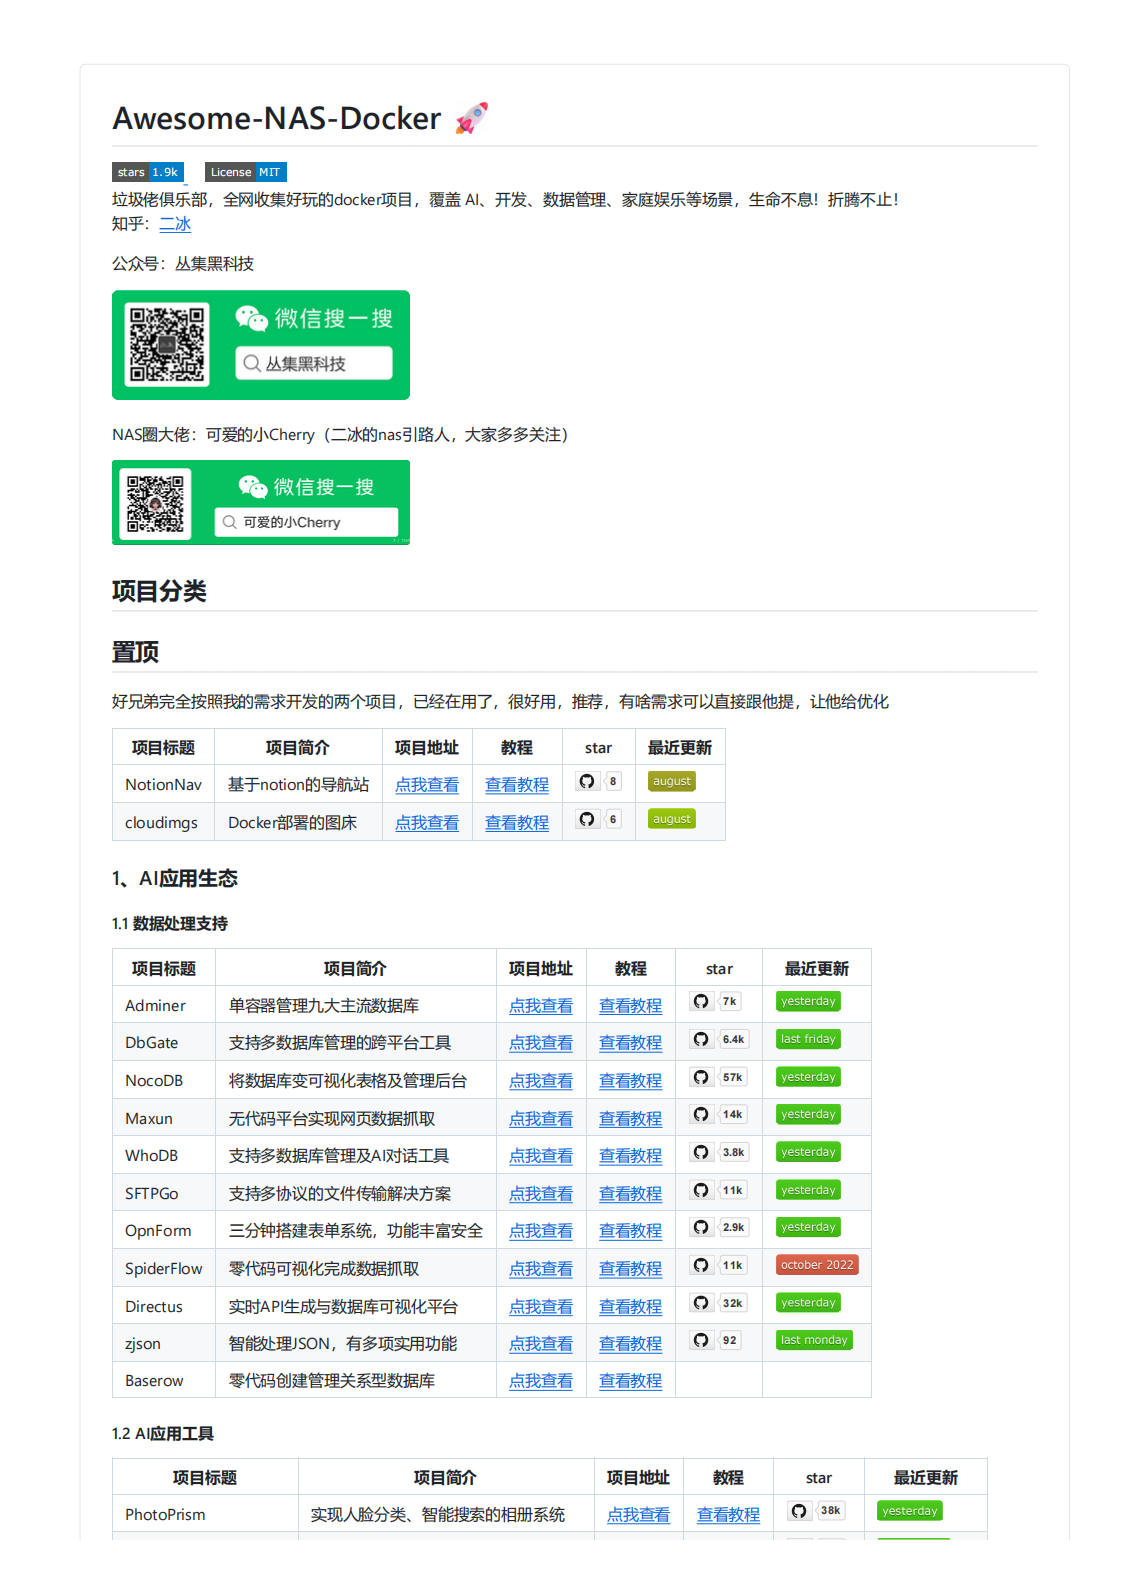Click the 1、AI应用生态 heading
The width and height of the screenshot is (1123, 1587).
point(175,879)
